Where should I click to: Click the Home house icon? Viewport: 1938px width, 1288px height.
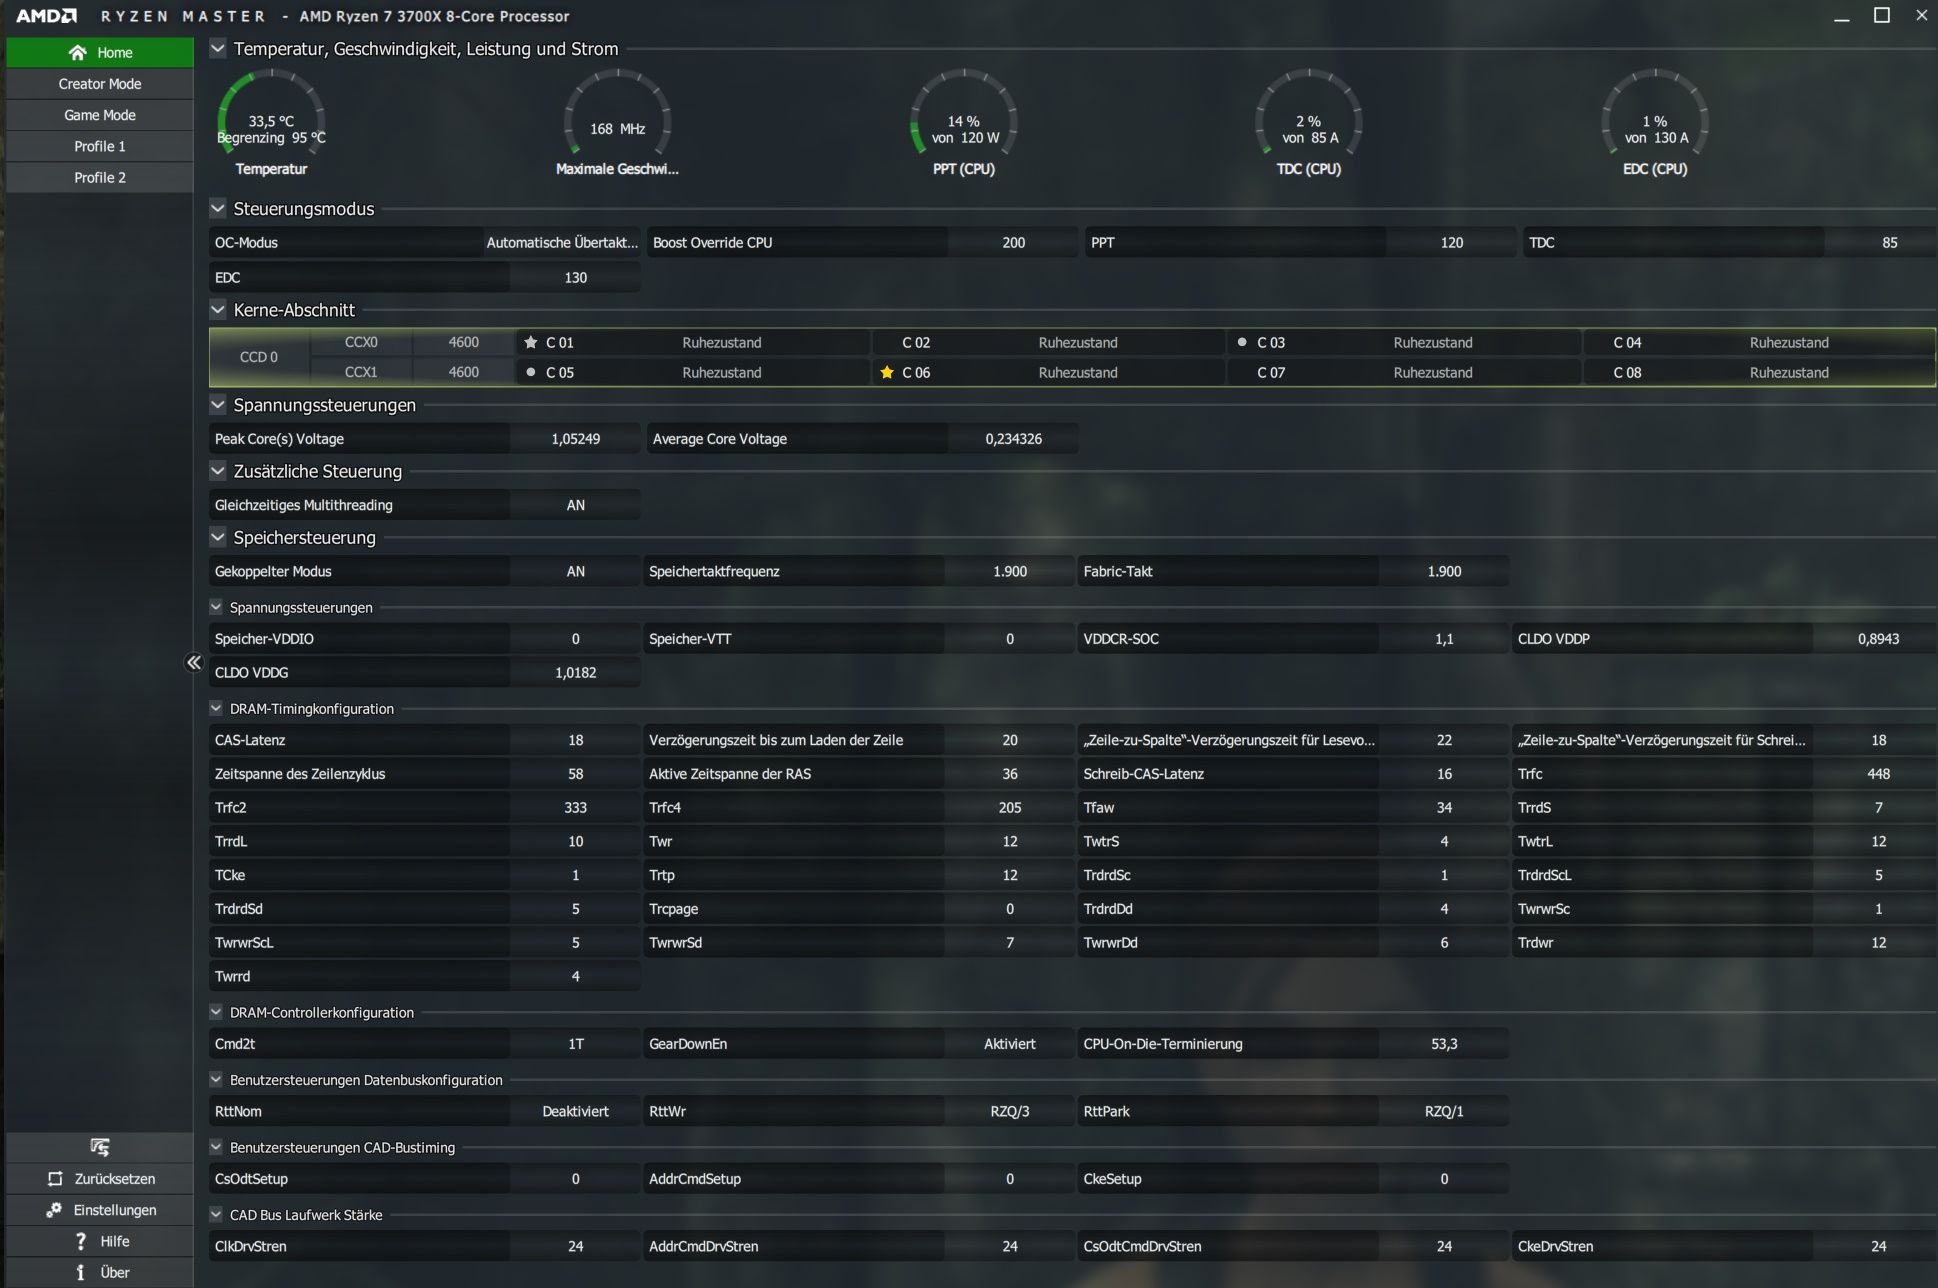point(78,52)
